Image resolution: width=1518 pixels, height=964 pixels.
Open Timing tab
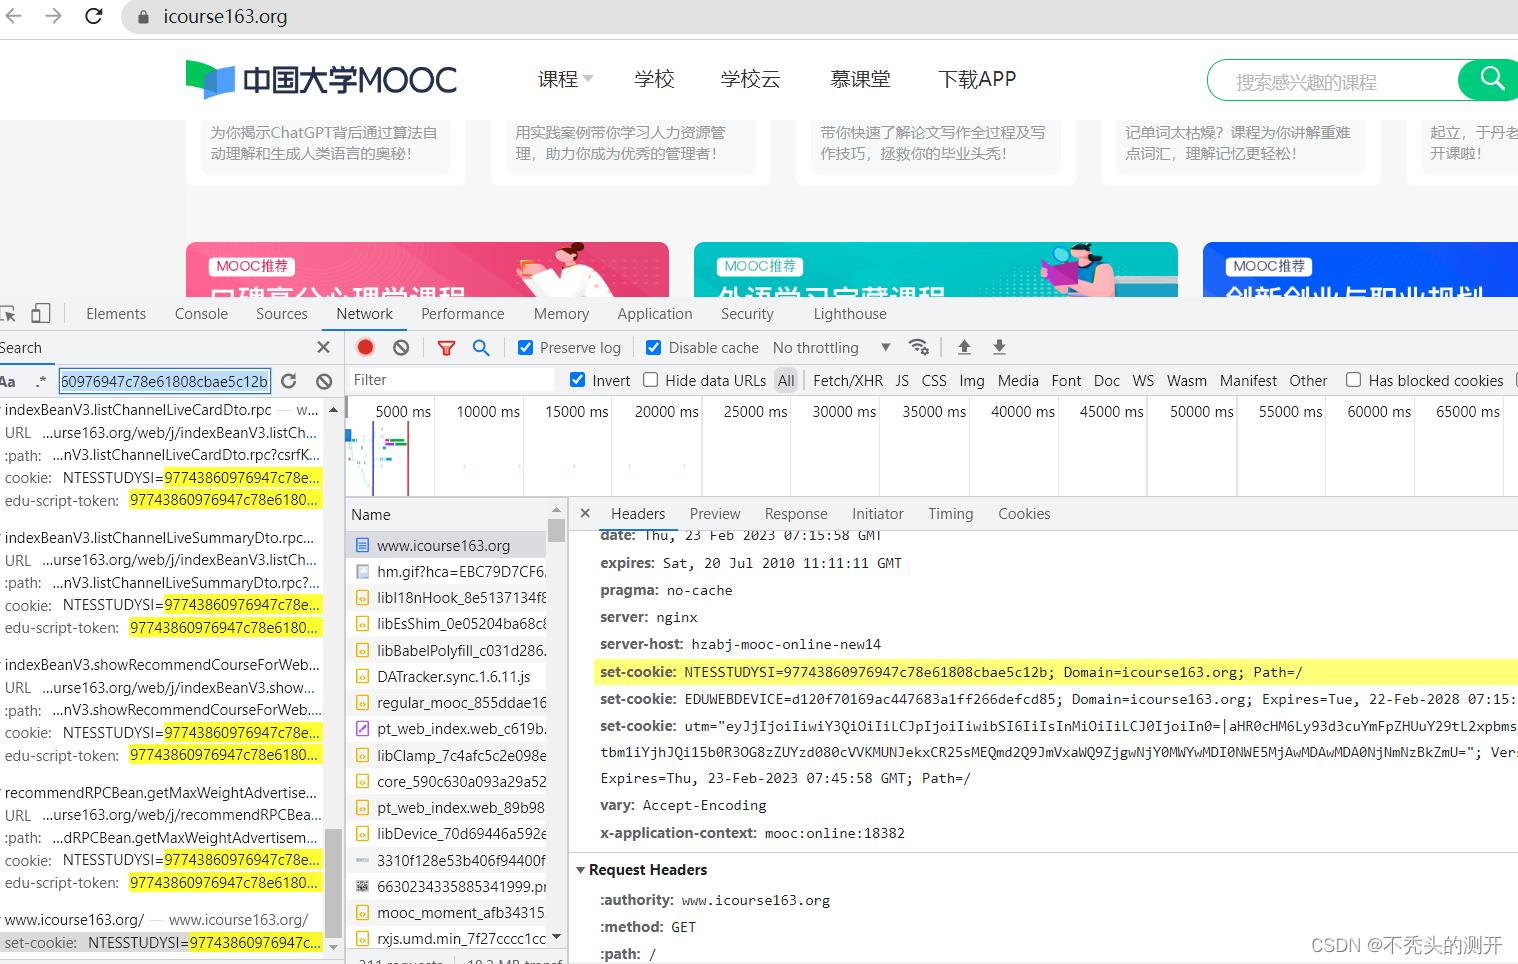tap(950, 513)
